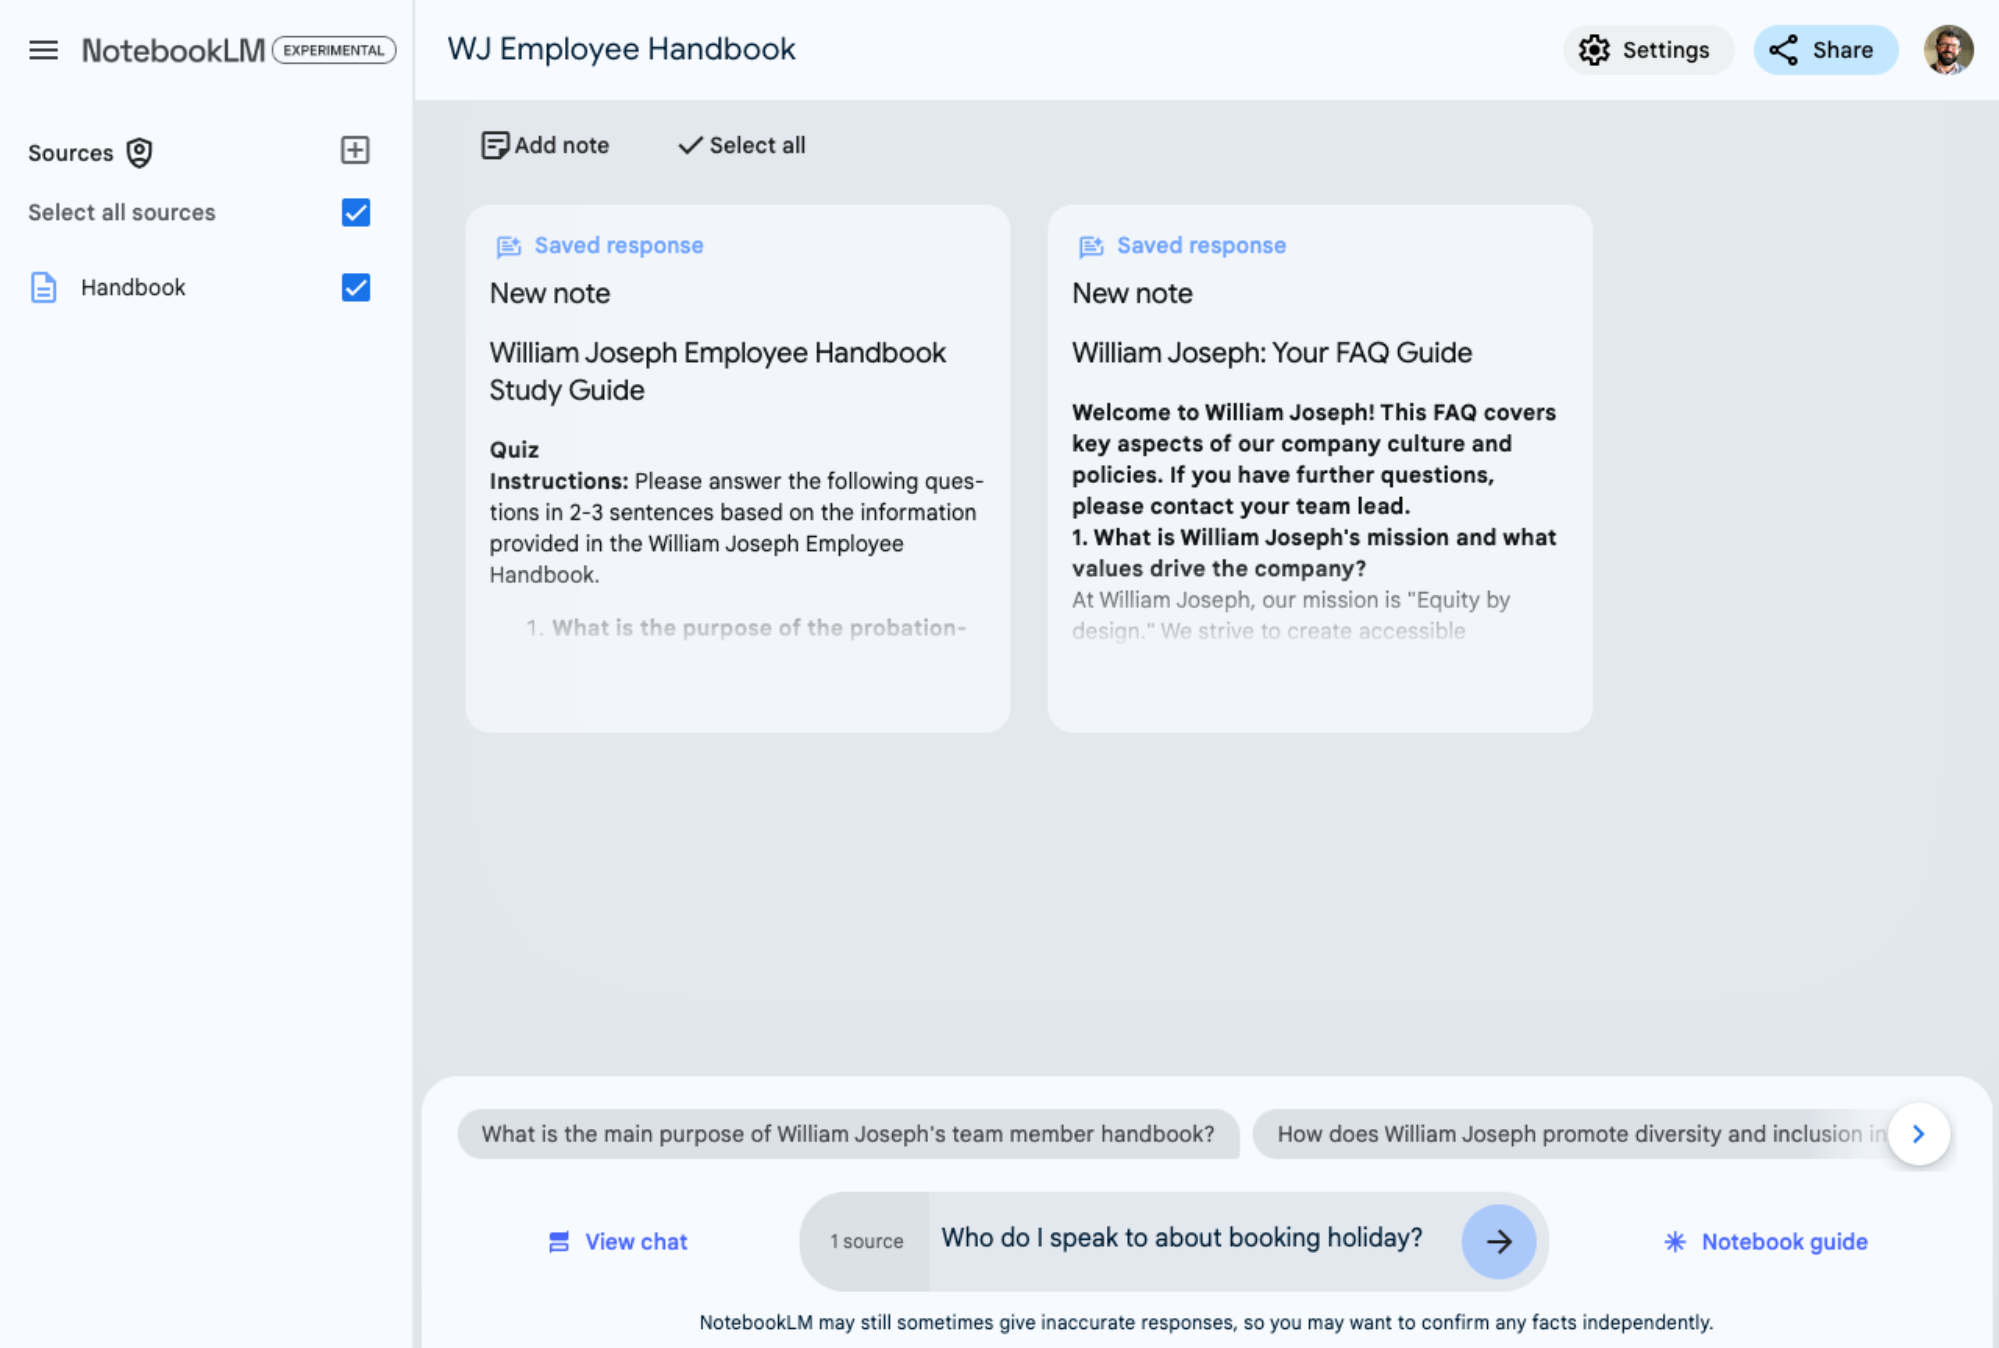
Task: Open the FAQ Guide saved response note
Action: tap(1319, 468)
